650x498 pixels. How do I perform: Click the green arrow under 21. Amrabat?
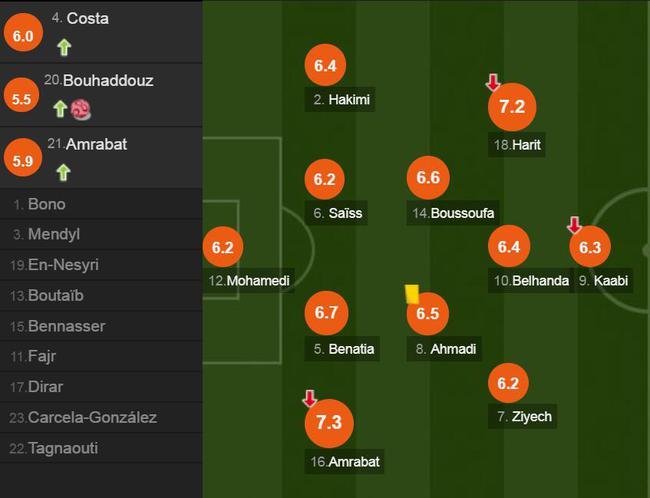point(63,172)
